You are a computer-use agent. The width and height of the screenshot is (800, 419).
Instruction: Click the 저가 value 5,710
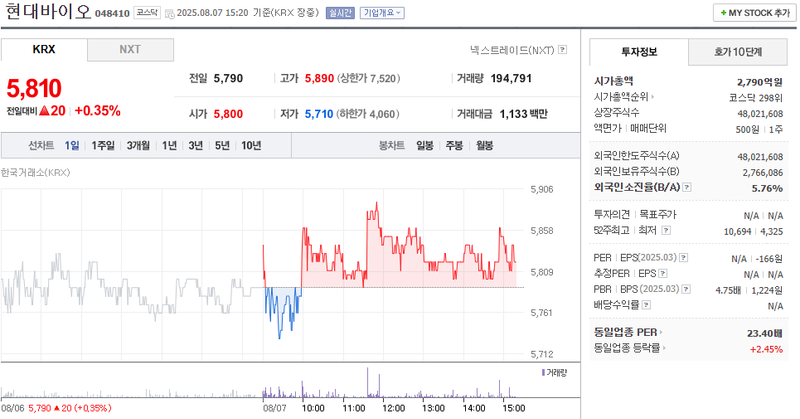pyautogui.click(x=319, y=114)
